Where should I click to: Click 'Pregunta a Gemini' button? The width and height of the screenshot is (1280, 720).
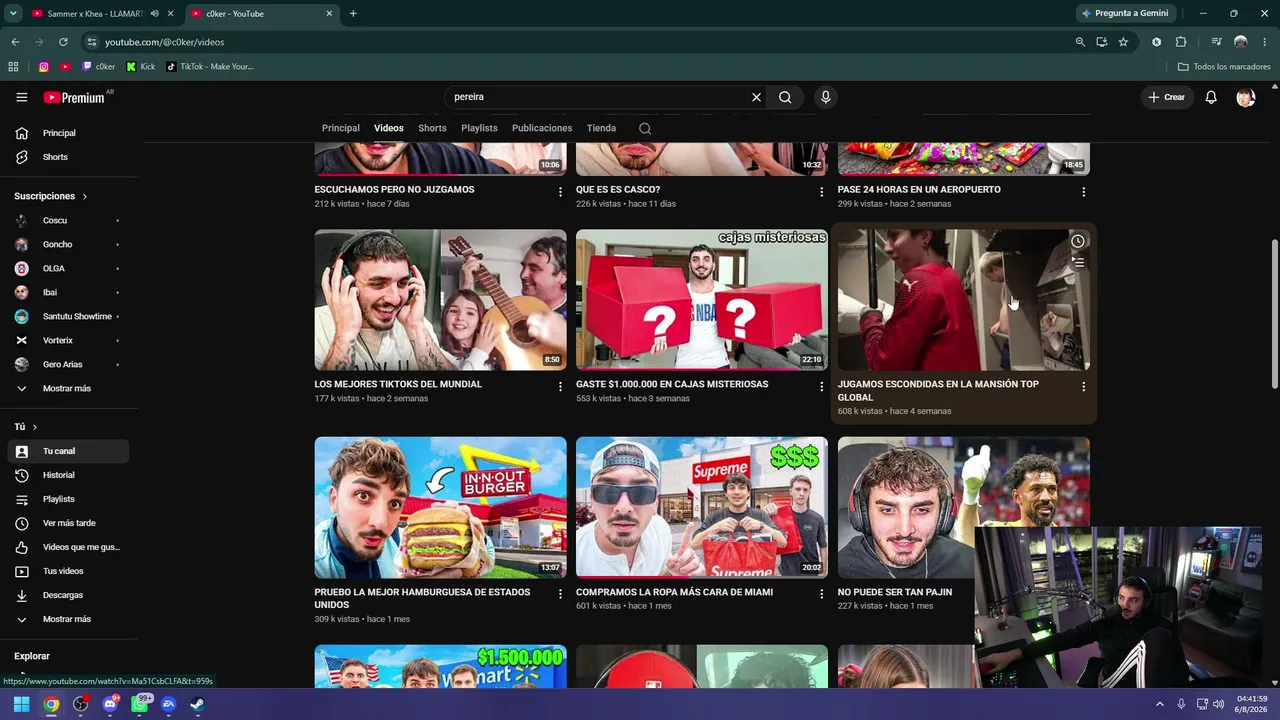(1125, 13)
